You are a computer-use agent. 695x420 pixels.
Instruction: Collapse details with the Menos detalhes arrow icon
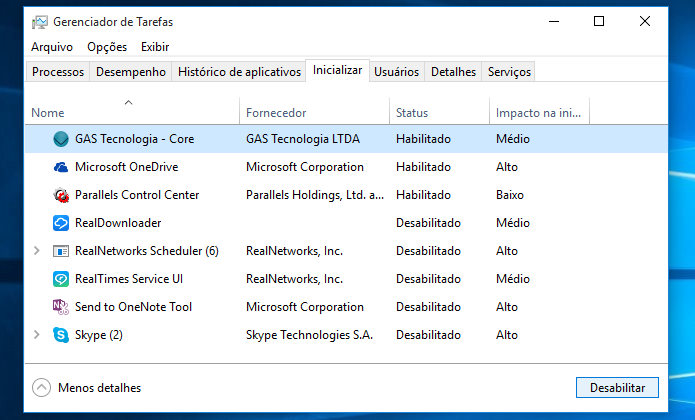pyautogui.click(x=41, y=388)
